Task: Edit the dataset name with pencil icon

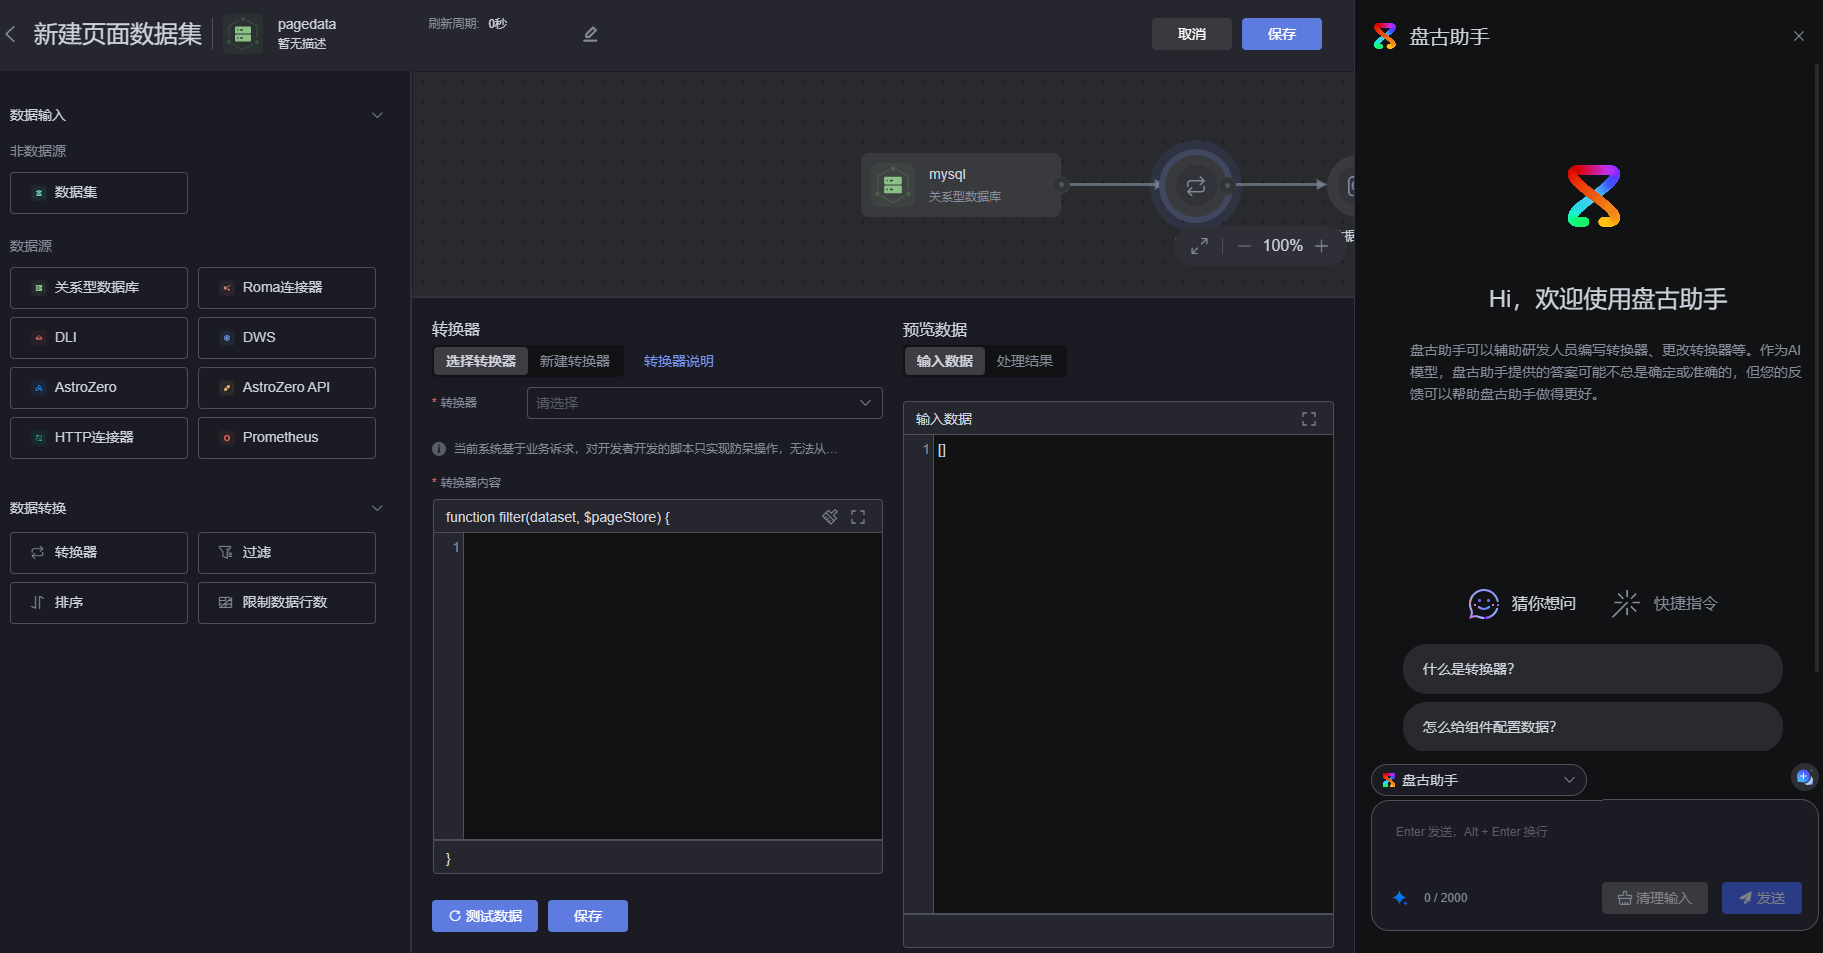Action: [590, 34]
